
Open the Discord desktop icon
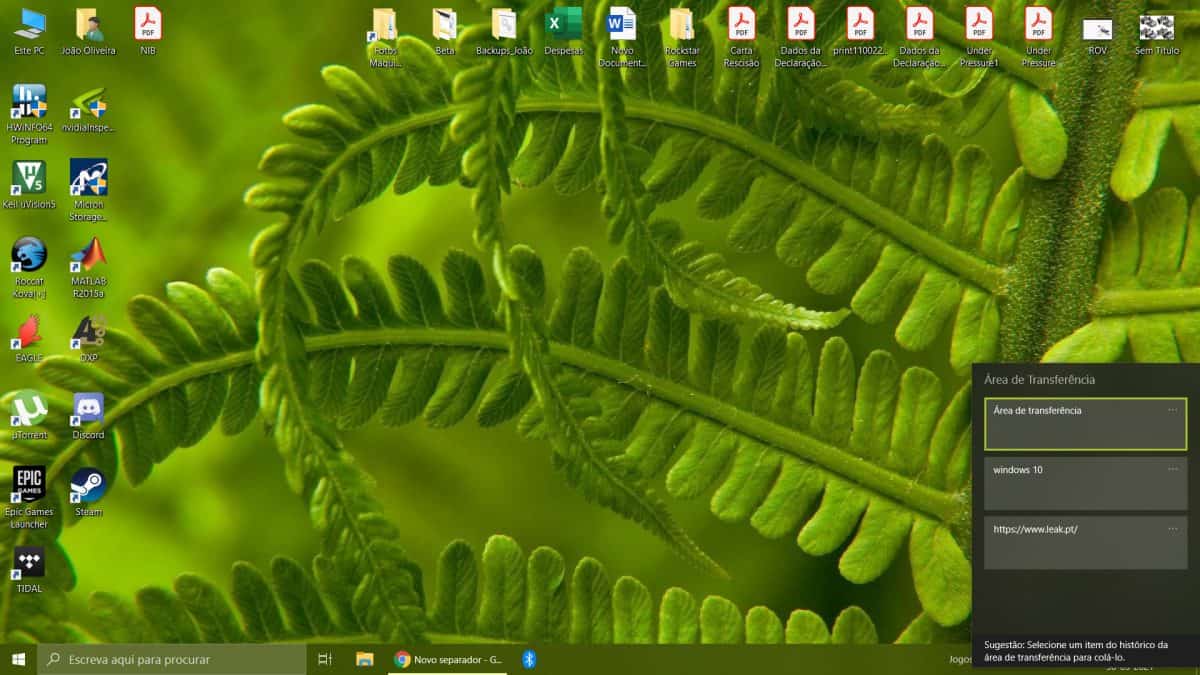point(88,410)
